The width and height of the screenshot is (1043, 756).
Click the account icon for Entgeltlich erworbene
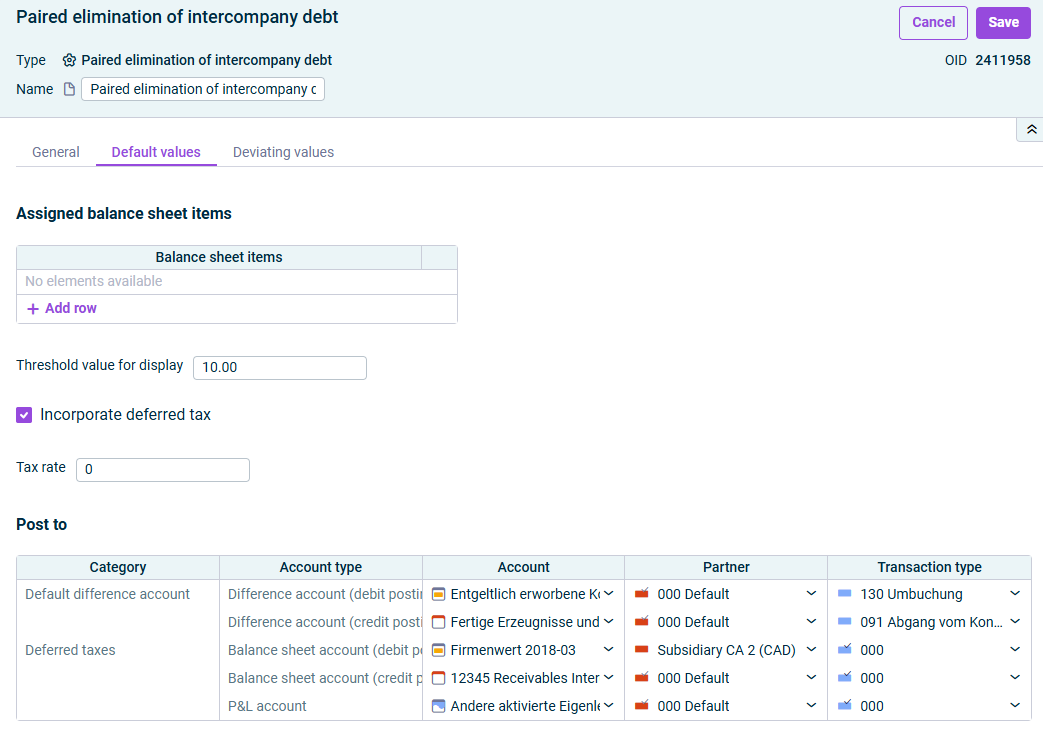pos(438,594)
